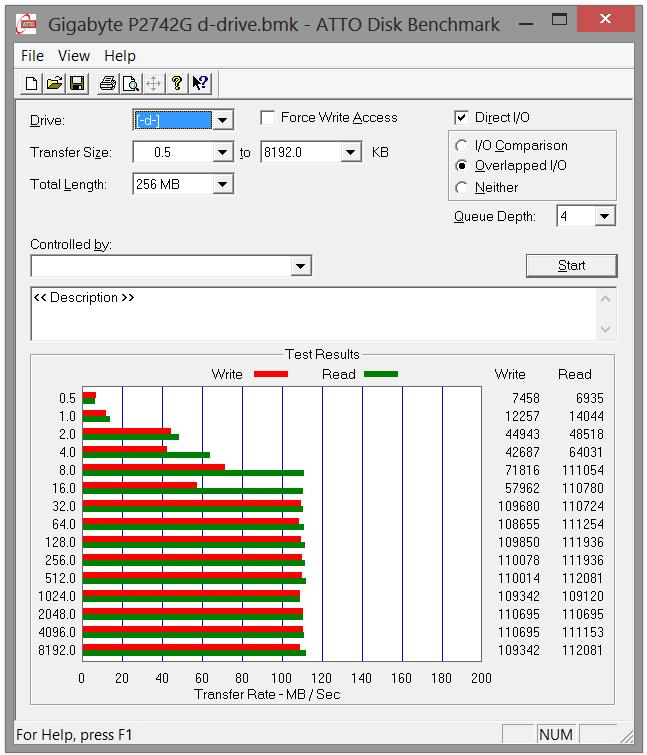The height and width of the screenshot is (755, 647).
Task: Toggle Force Write Access checkbox
Action: (268, 117)
